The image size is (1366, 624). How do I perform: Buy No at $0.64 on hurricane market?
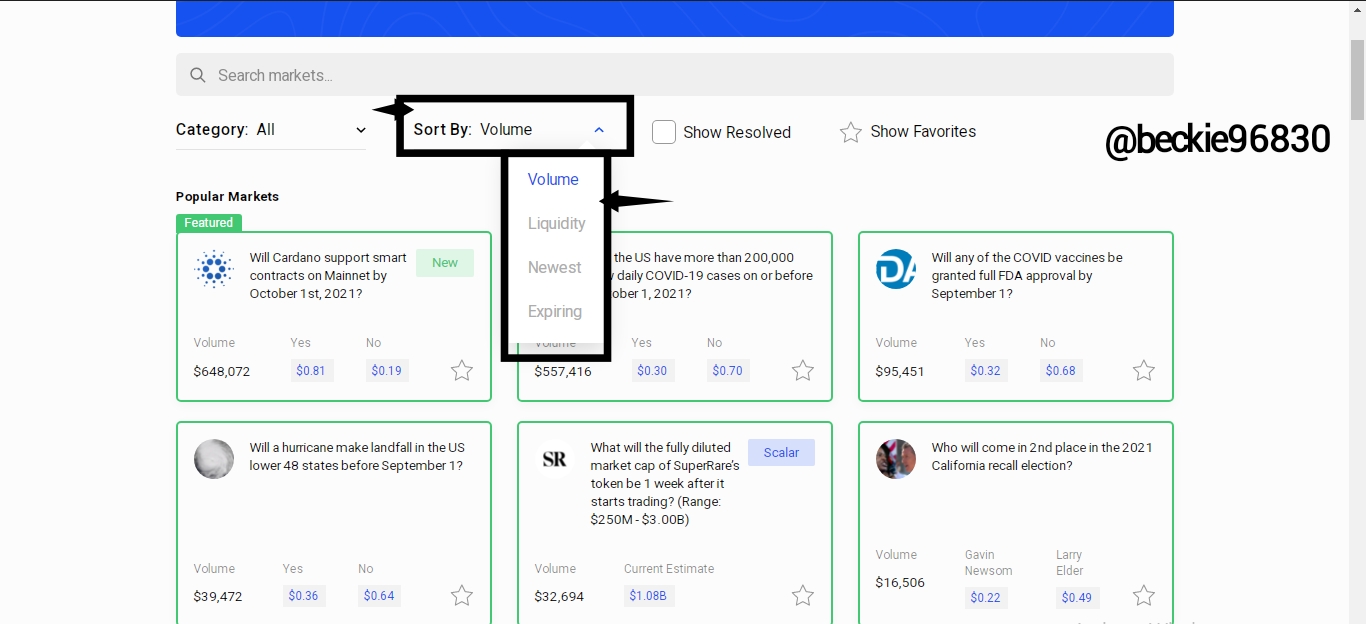(x=380, y=596)
